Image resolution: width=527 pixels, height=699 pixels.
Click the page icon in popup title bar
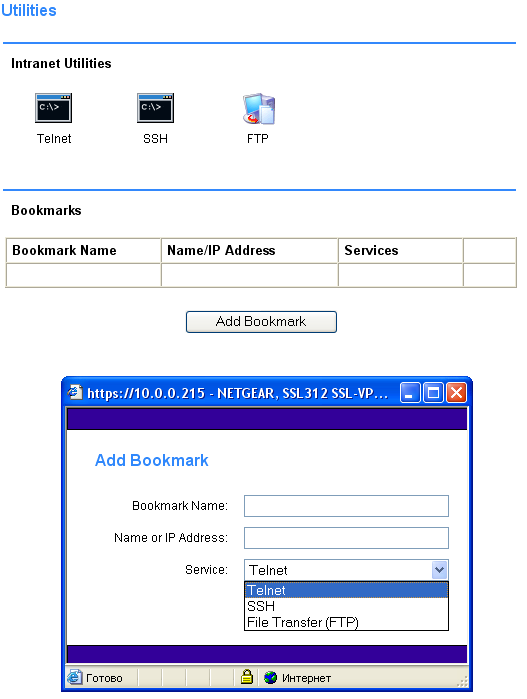[75, 392]
